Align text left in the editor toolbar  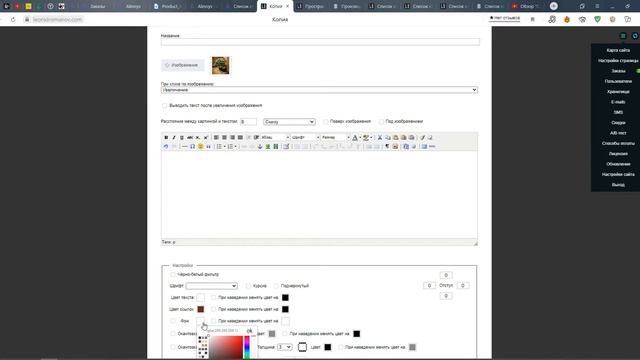coord(216,138)
